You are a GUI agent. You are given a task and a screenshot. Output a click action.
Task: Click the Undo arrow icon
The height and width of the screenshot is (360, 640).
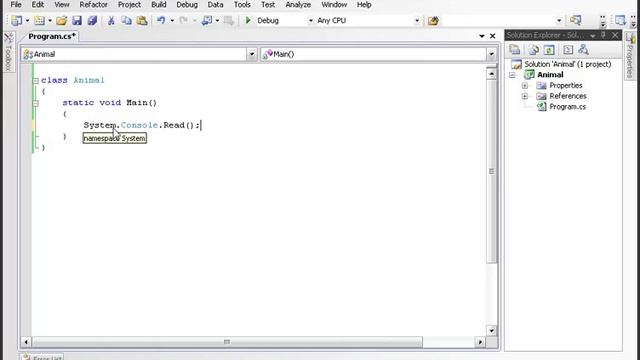pyautogui.click(x=161, y=20)
